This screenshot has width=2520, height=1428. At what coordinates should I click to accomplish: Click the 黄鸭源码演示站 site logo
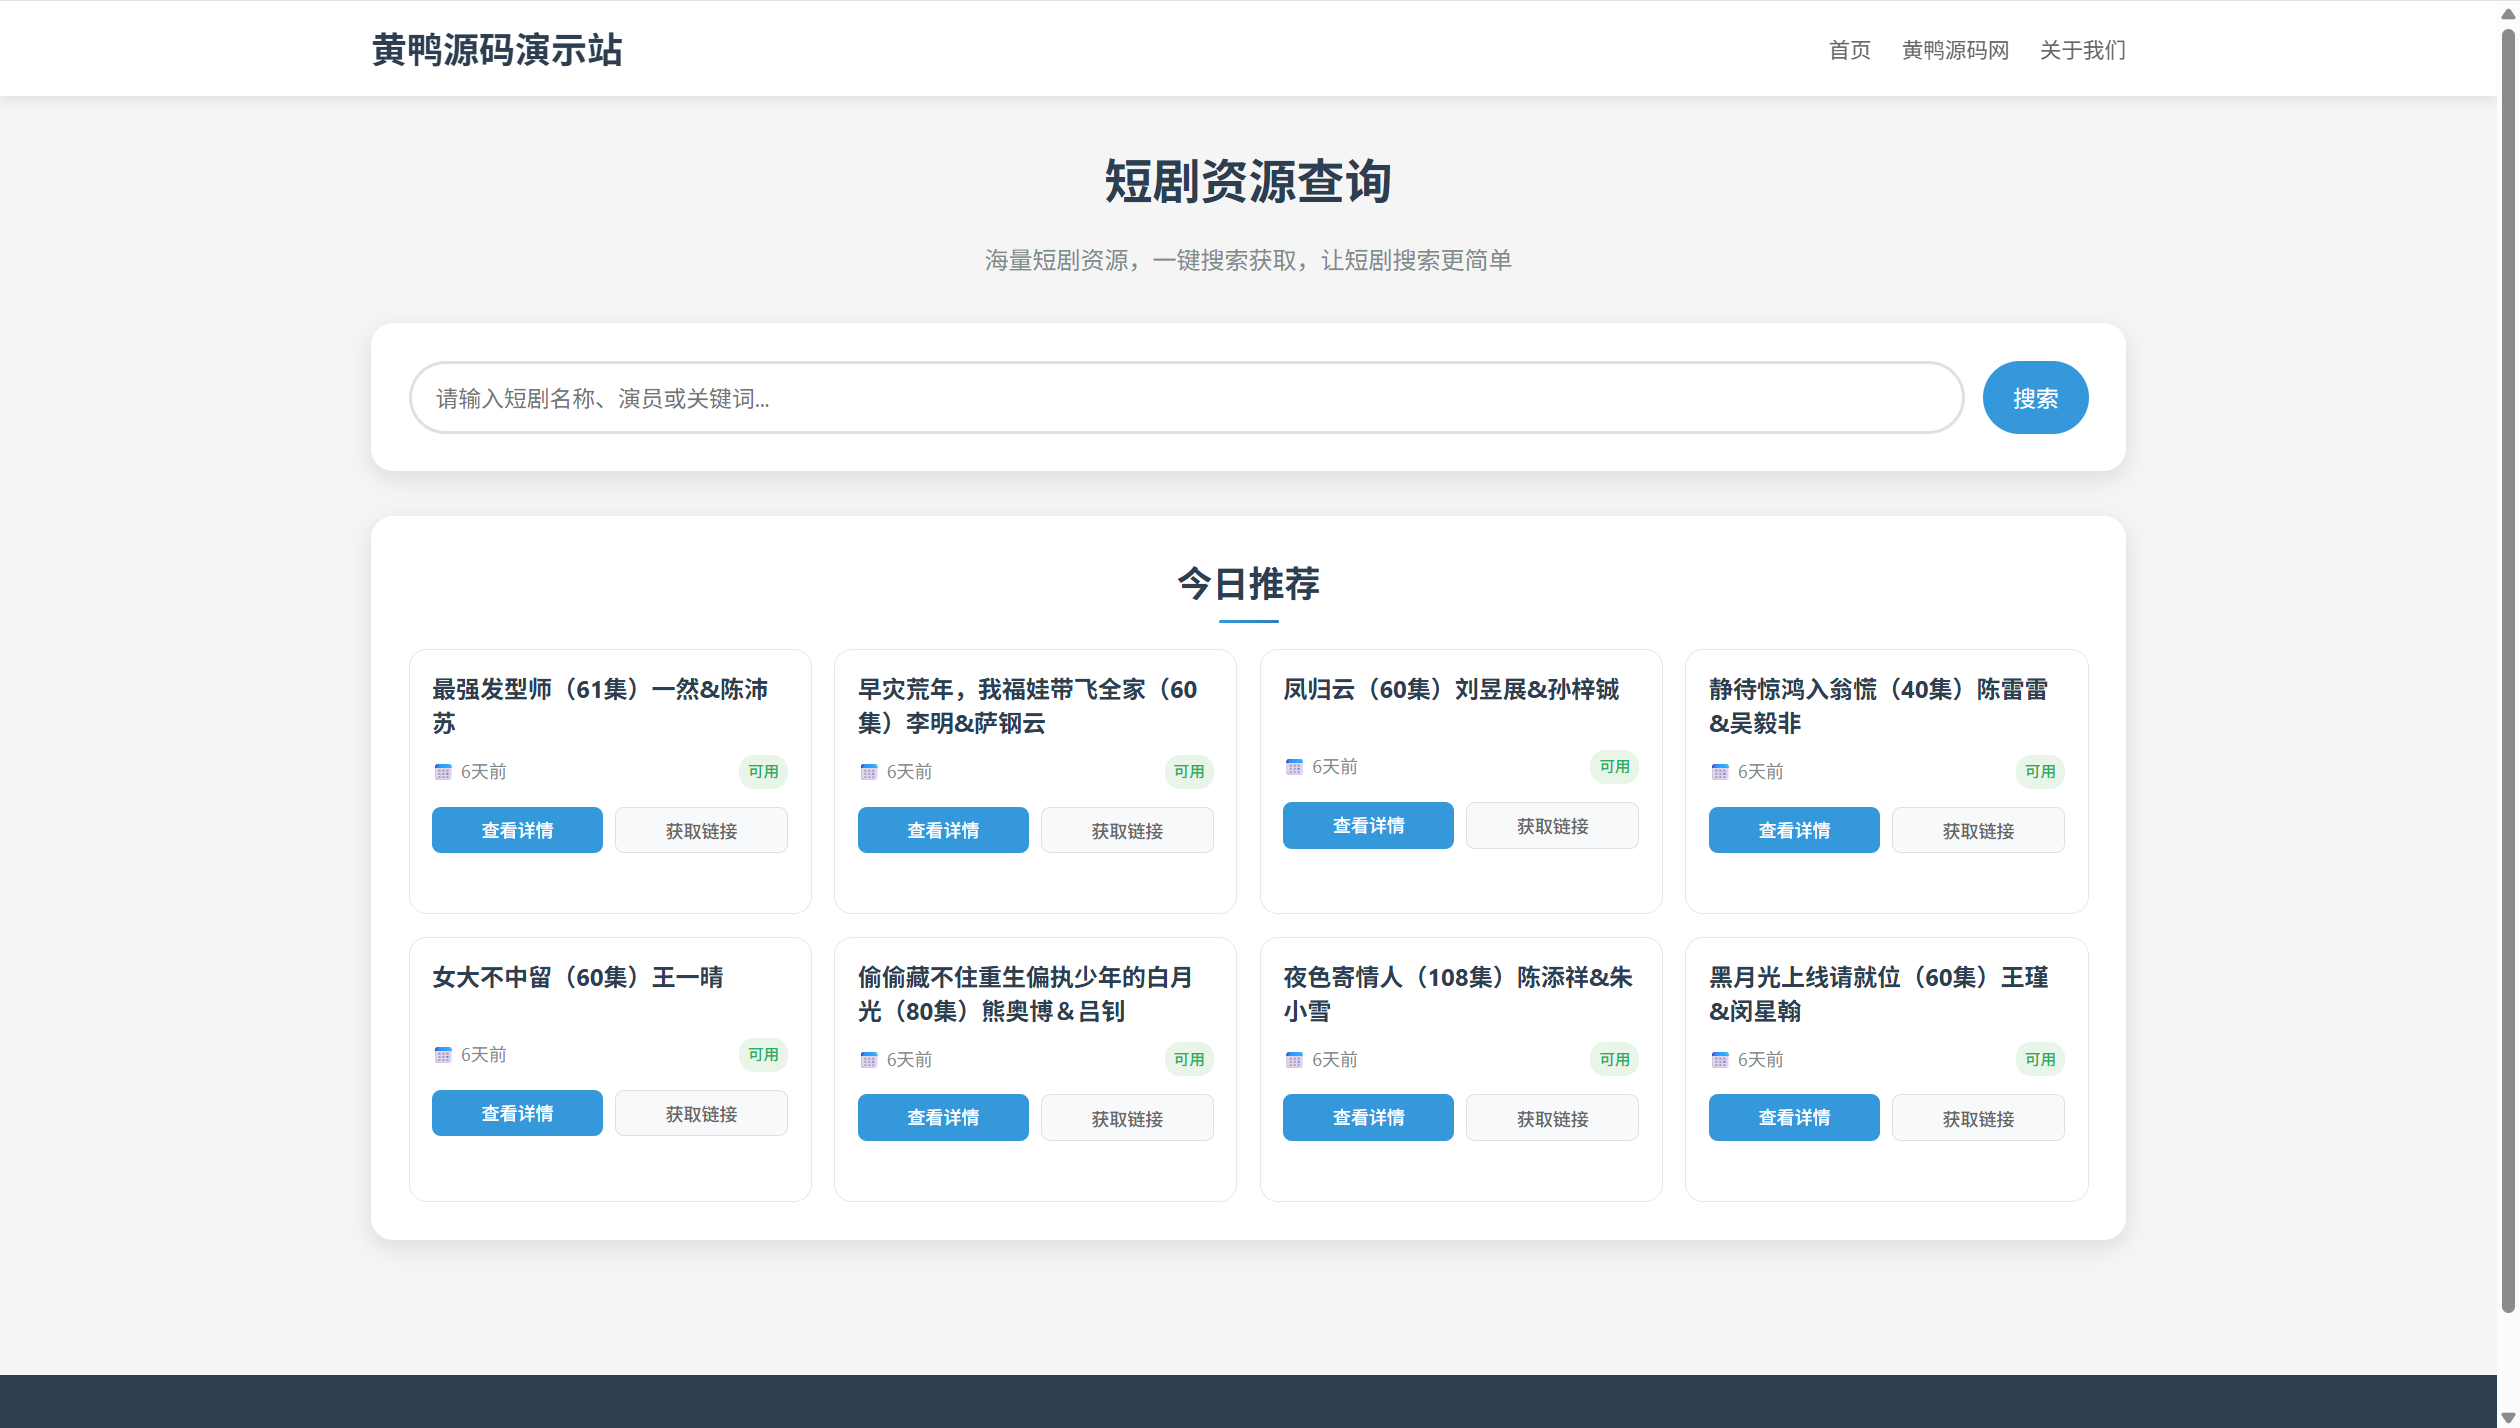click(x=497, y=50)
